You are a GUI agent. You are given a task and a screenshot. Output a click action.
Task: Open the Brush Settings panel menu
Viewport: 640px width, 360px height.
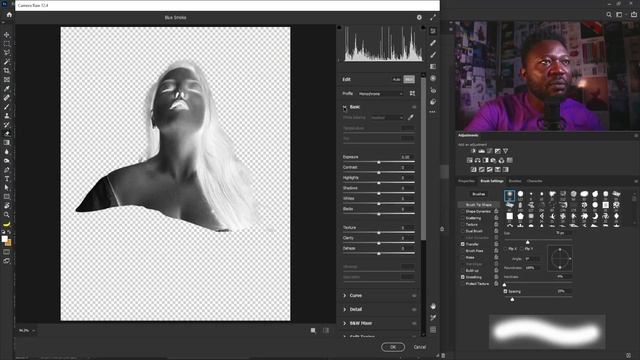(x=636, y=181)
